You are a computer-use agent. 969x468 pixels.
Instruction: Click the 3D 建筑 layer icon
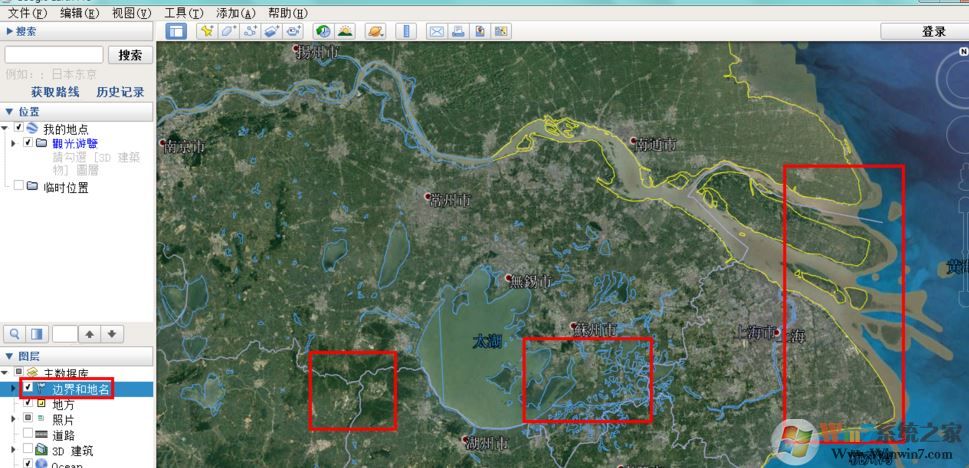41,449
